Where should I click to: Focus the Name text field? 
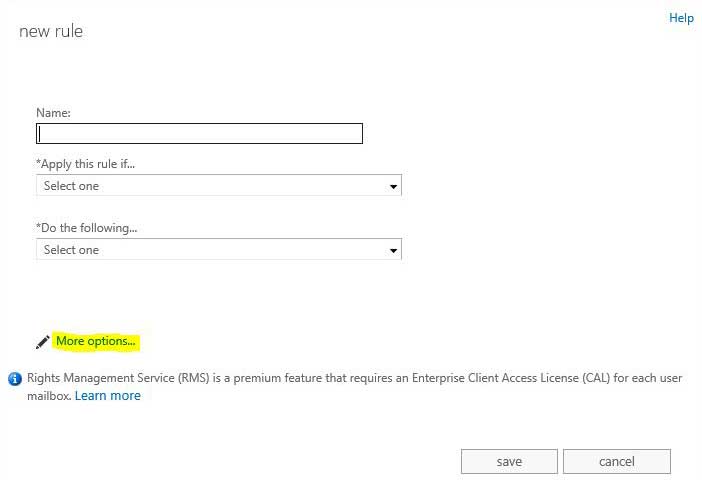(x=199, y=133)
